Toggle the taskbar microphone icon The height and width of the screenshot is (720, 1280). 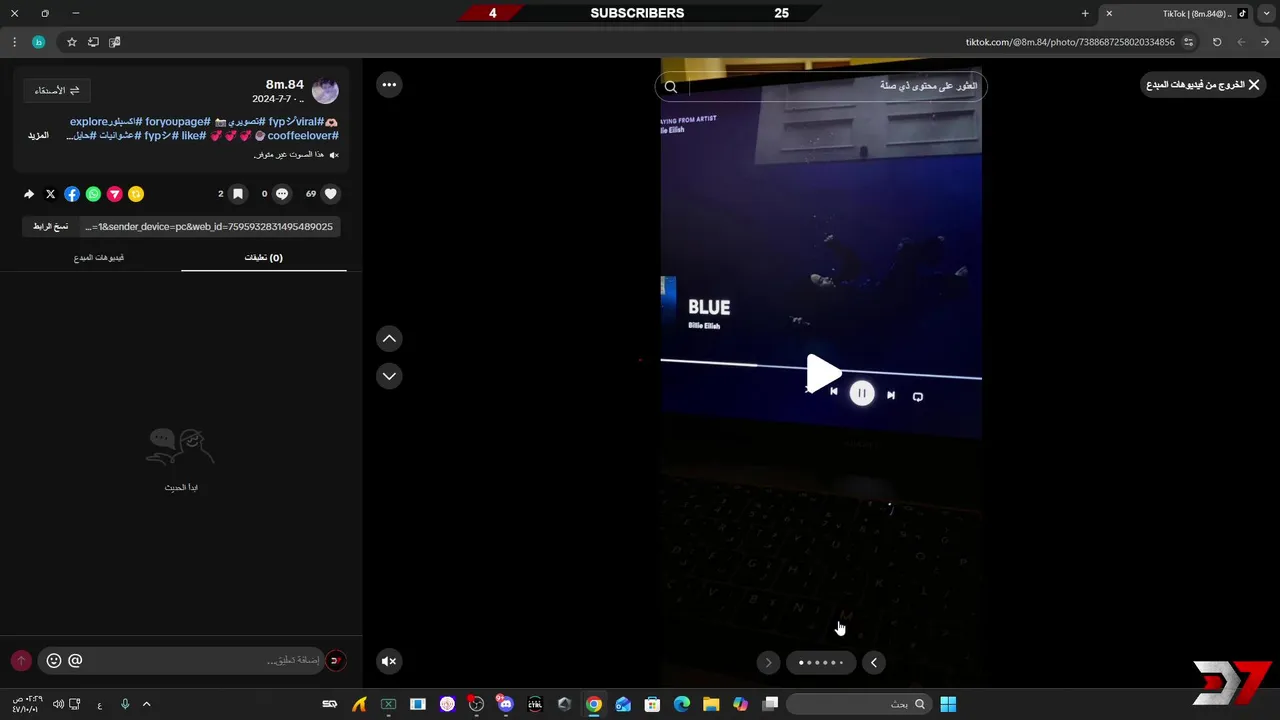click(125, 704)
